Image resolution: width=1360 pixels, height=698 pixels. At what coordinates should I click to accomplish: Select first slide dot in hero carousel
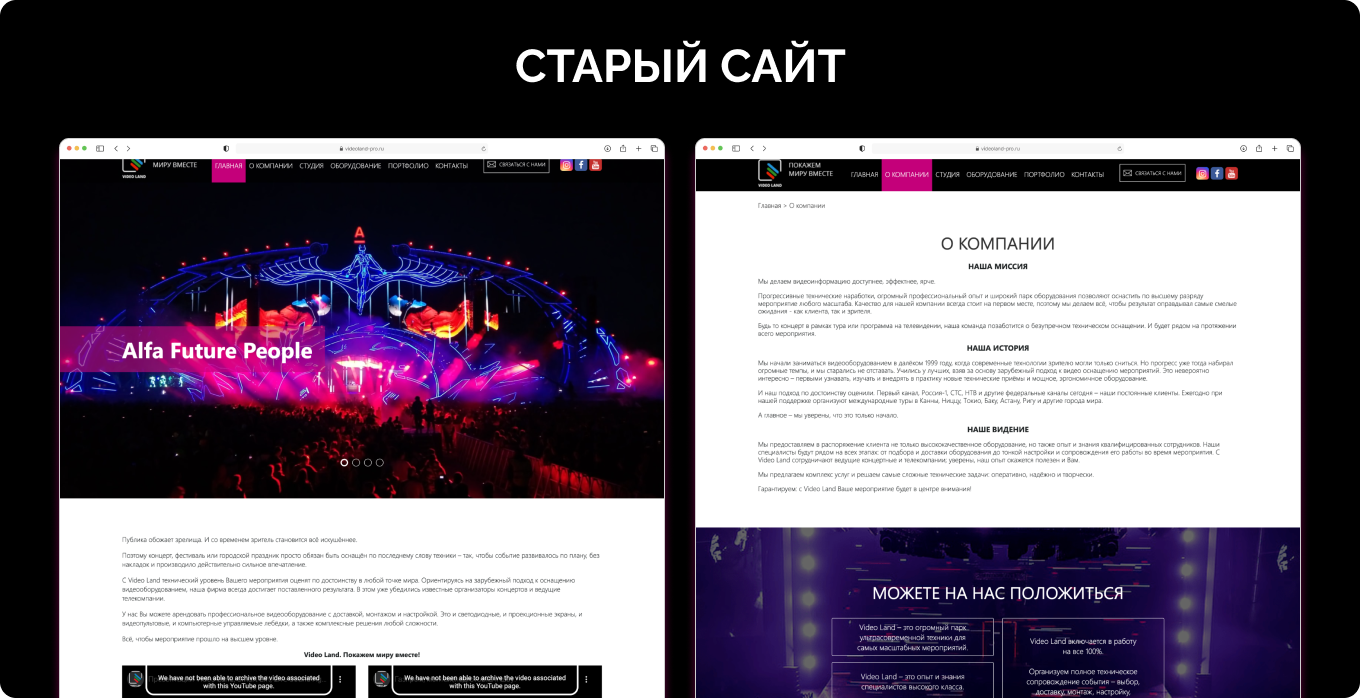[344, 463]
